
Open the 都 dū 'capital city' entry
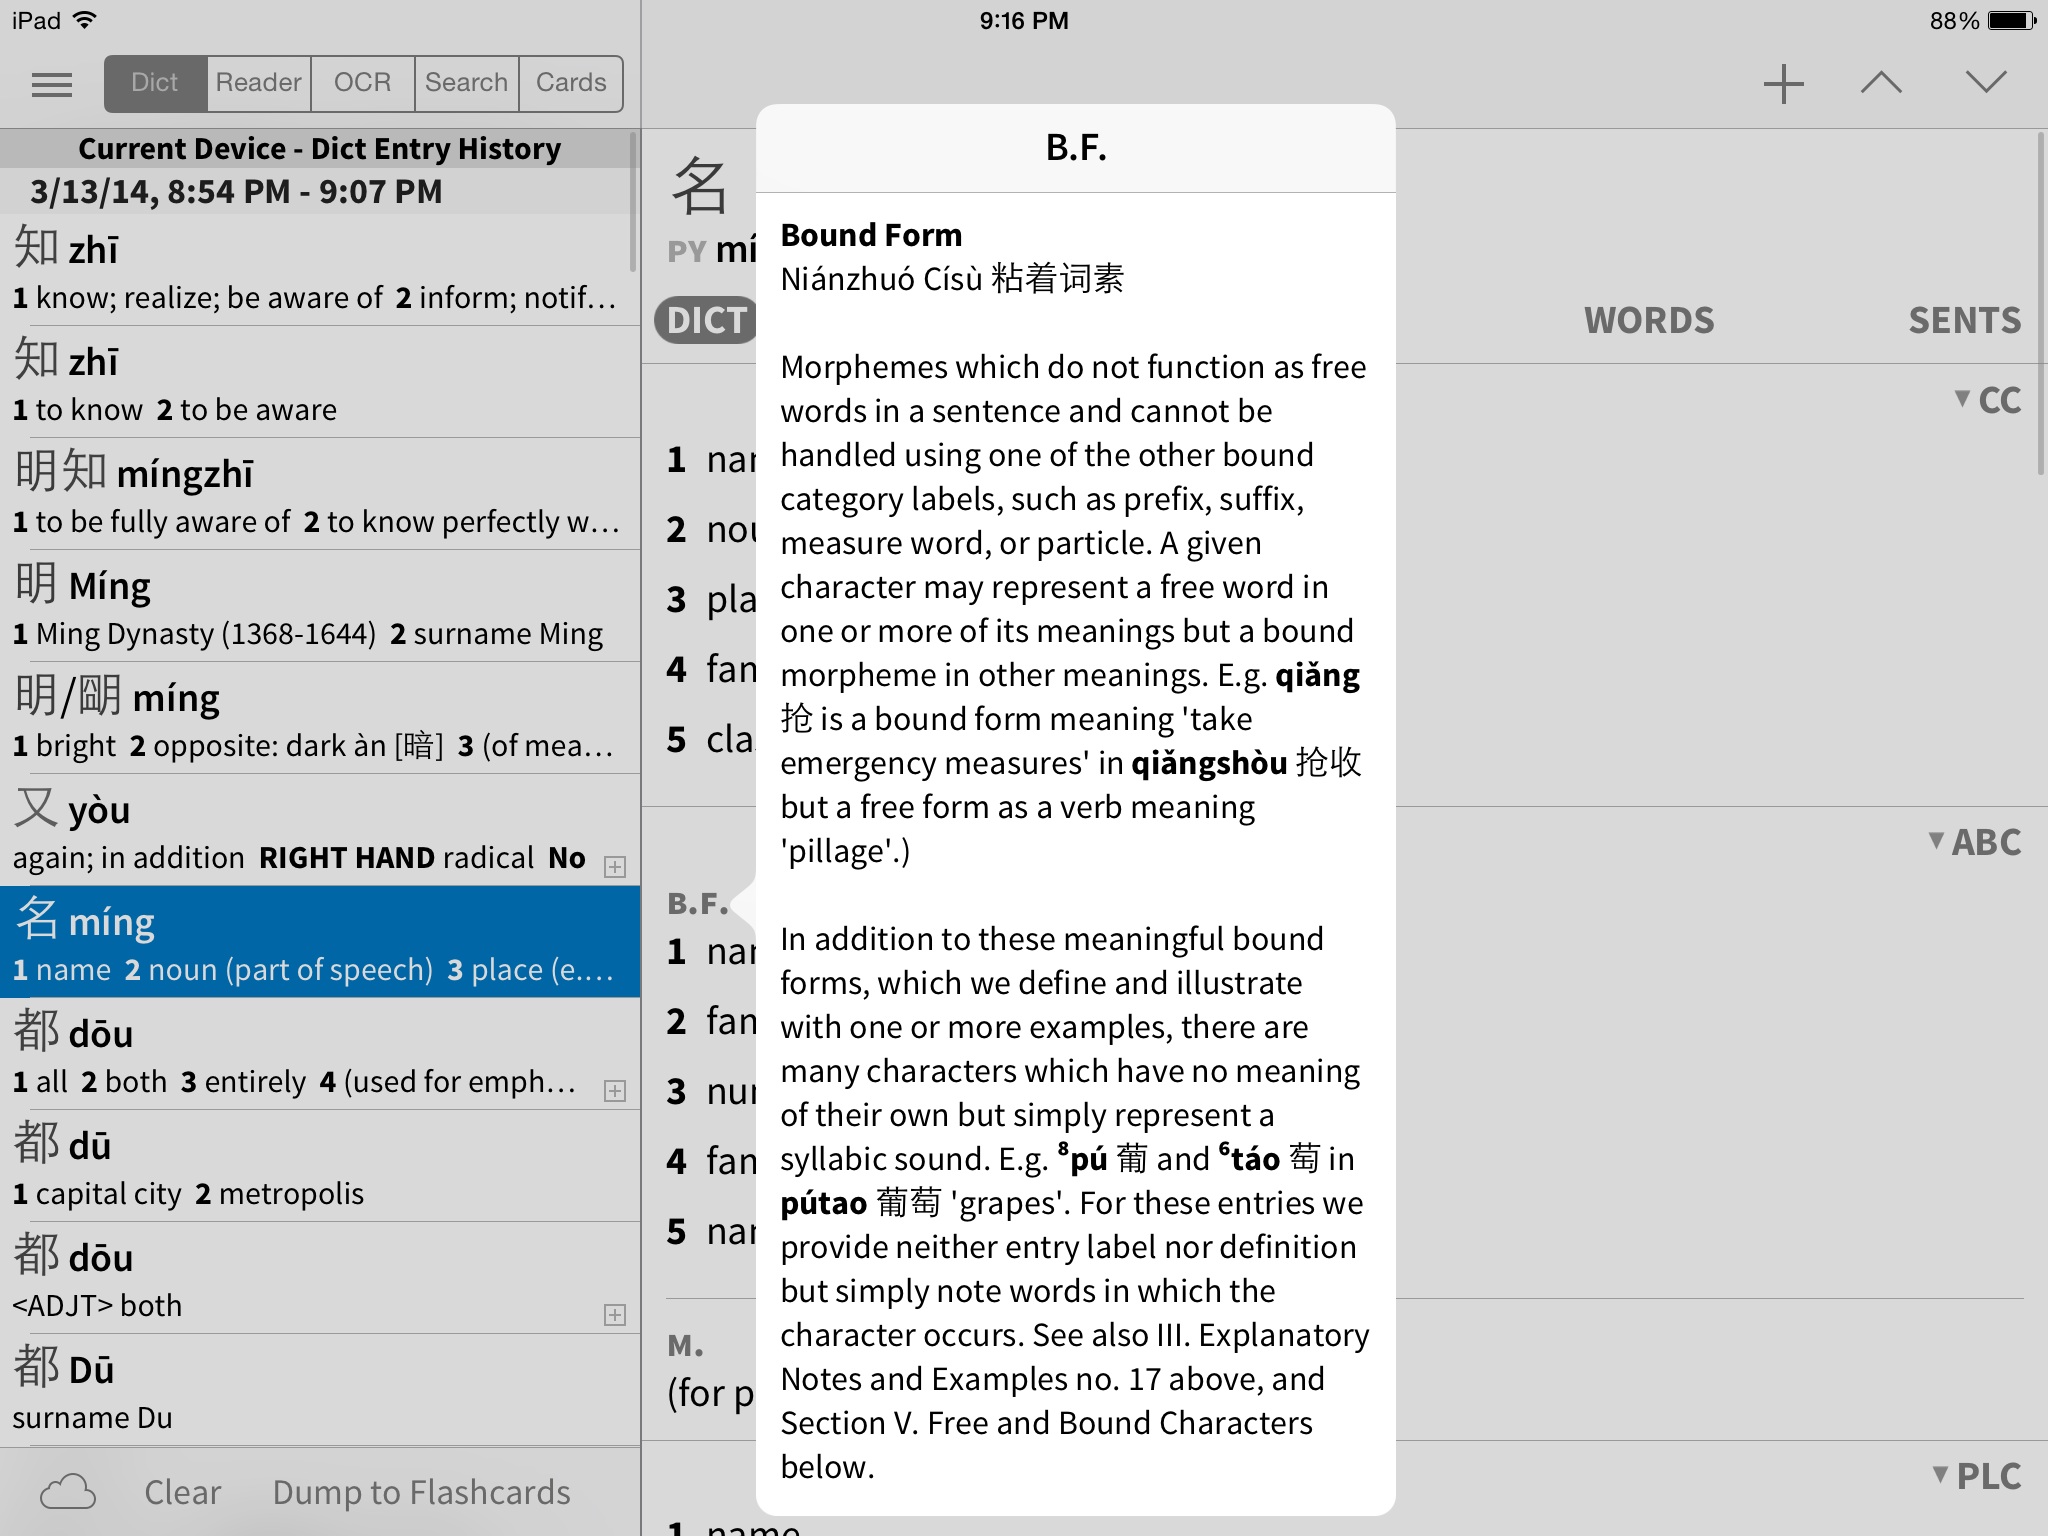[x=320, y=1166]
